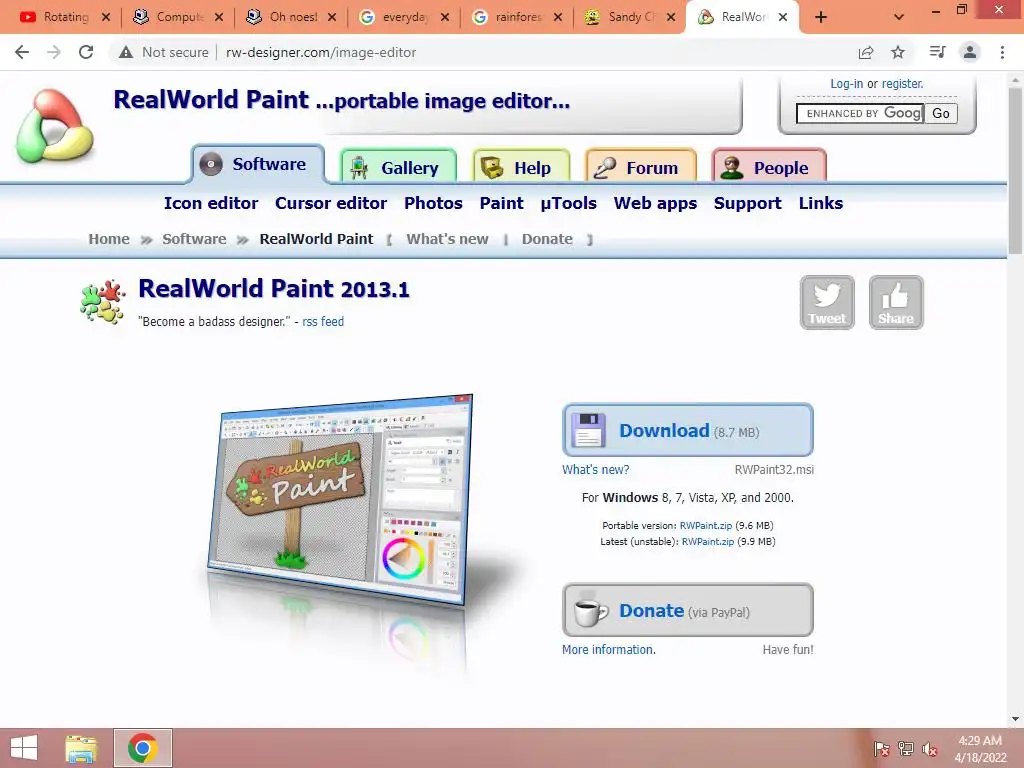Click the browser forward arrow
1024x768 pixels.
[54, 52]
